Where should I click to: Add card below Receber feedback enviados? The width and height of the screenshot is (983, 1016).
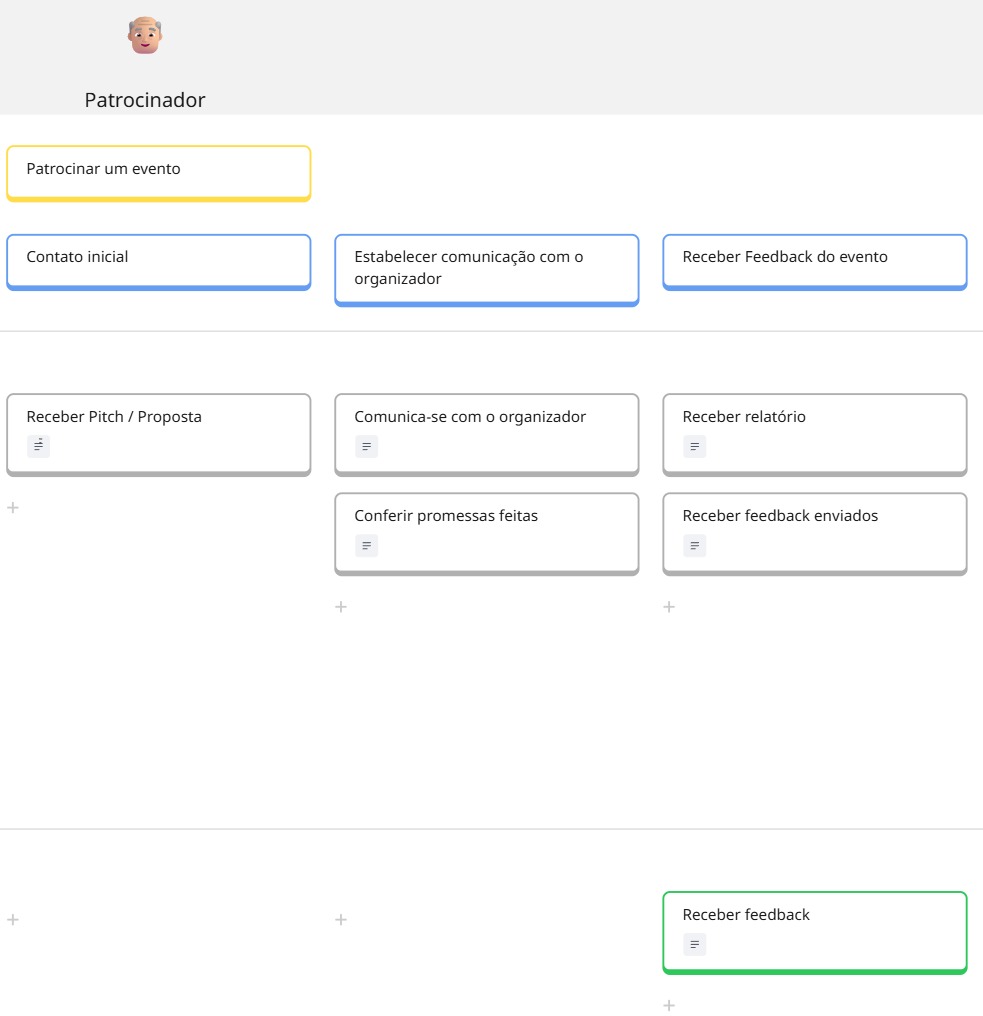[669, 607]
